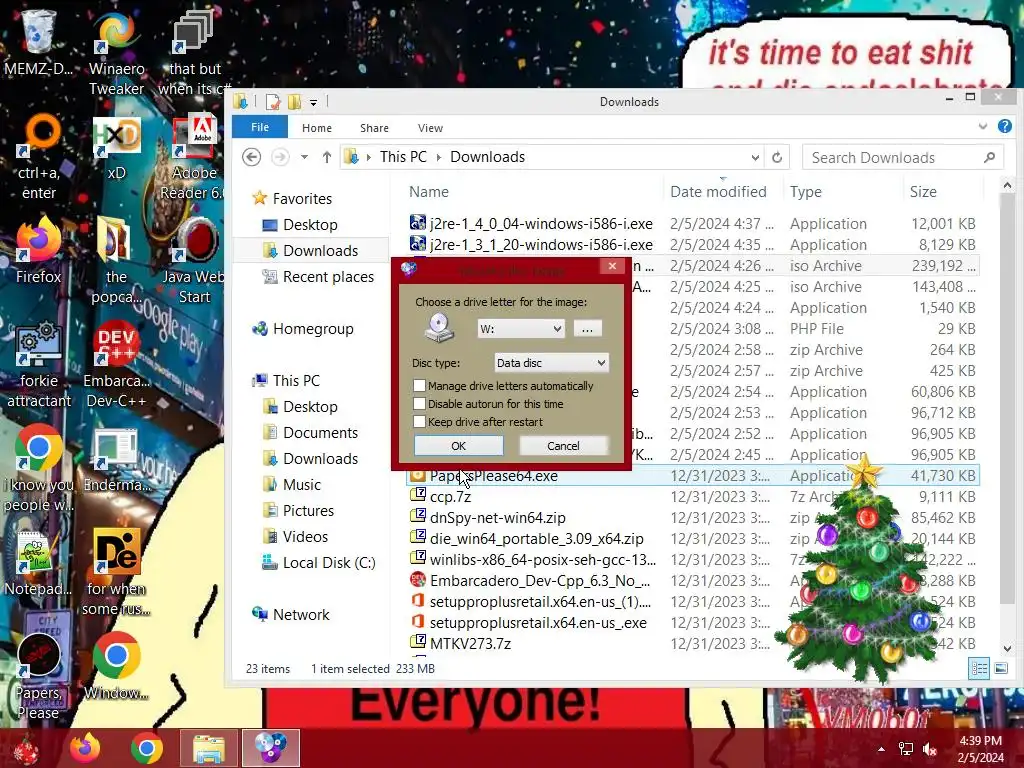Screen dimensions: 1024x768
Task: Open the 'that but when its c#' shortcut
Action: pos(194,54)
